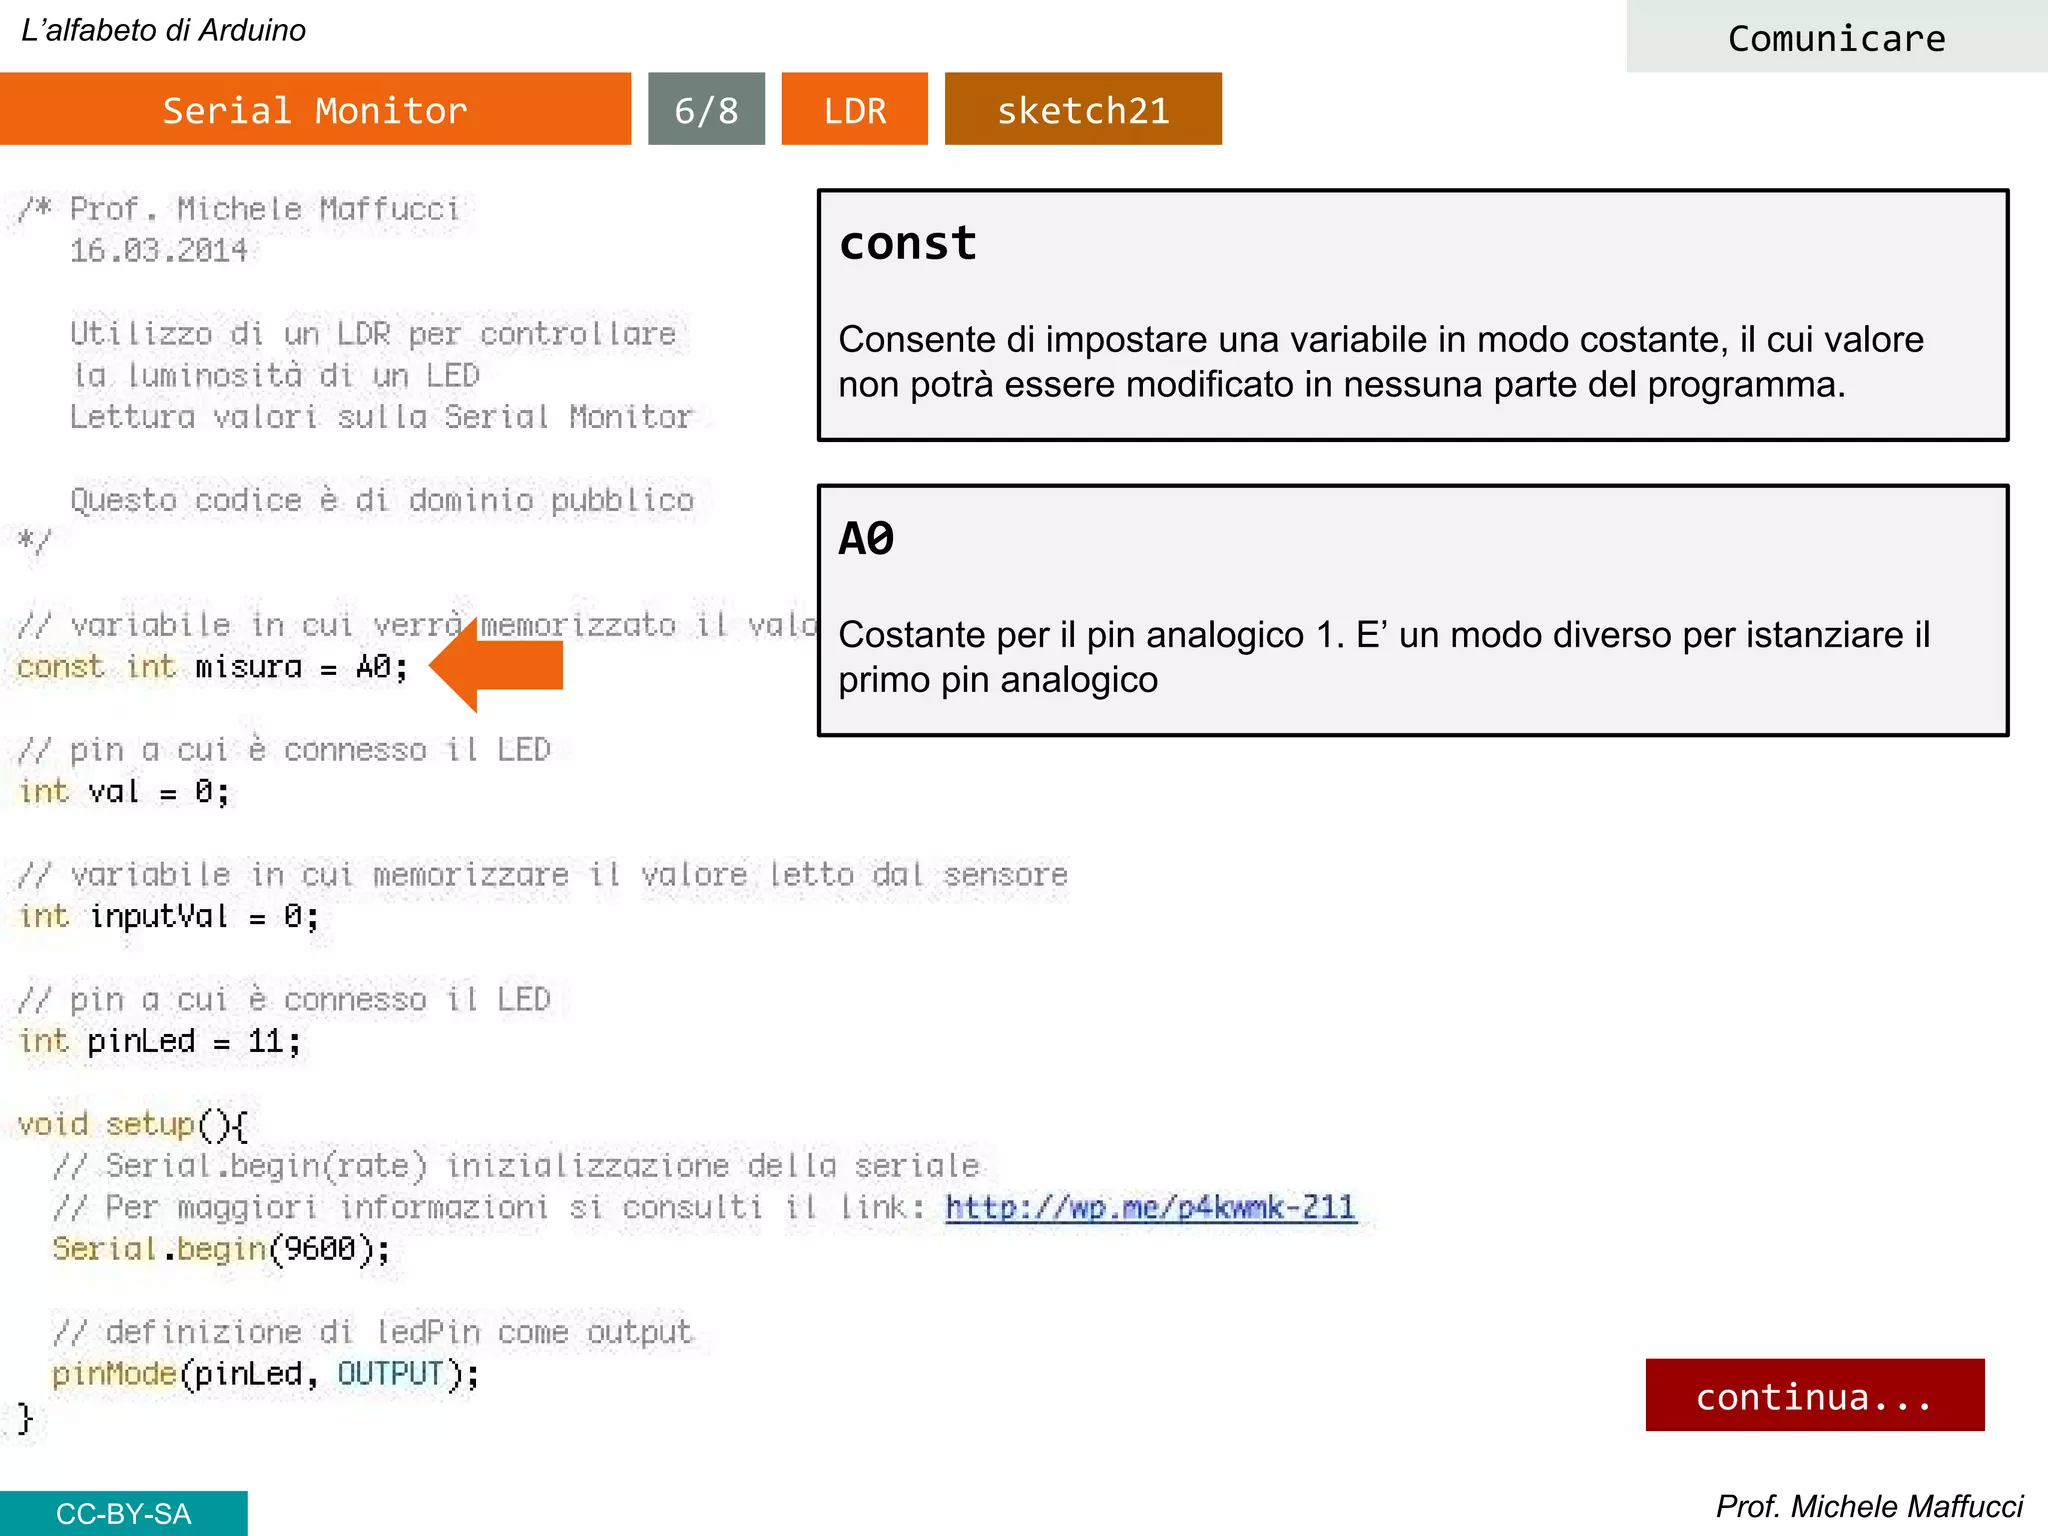Click the text 'Costante per il pin analogico 1'
Viewport: 2048px width, 1536px height.
pos(1087,635)
